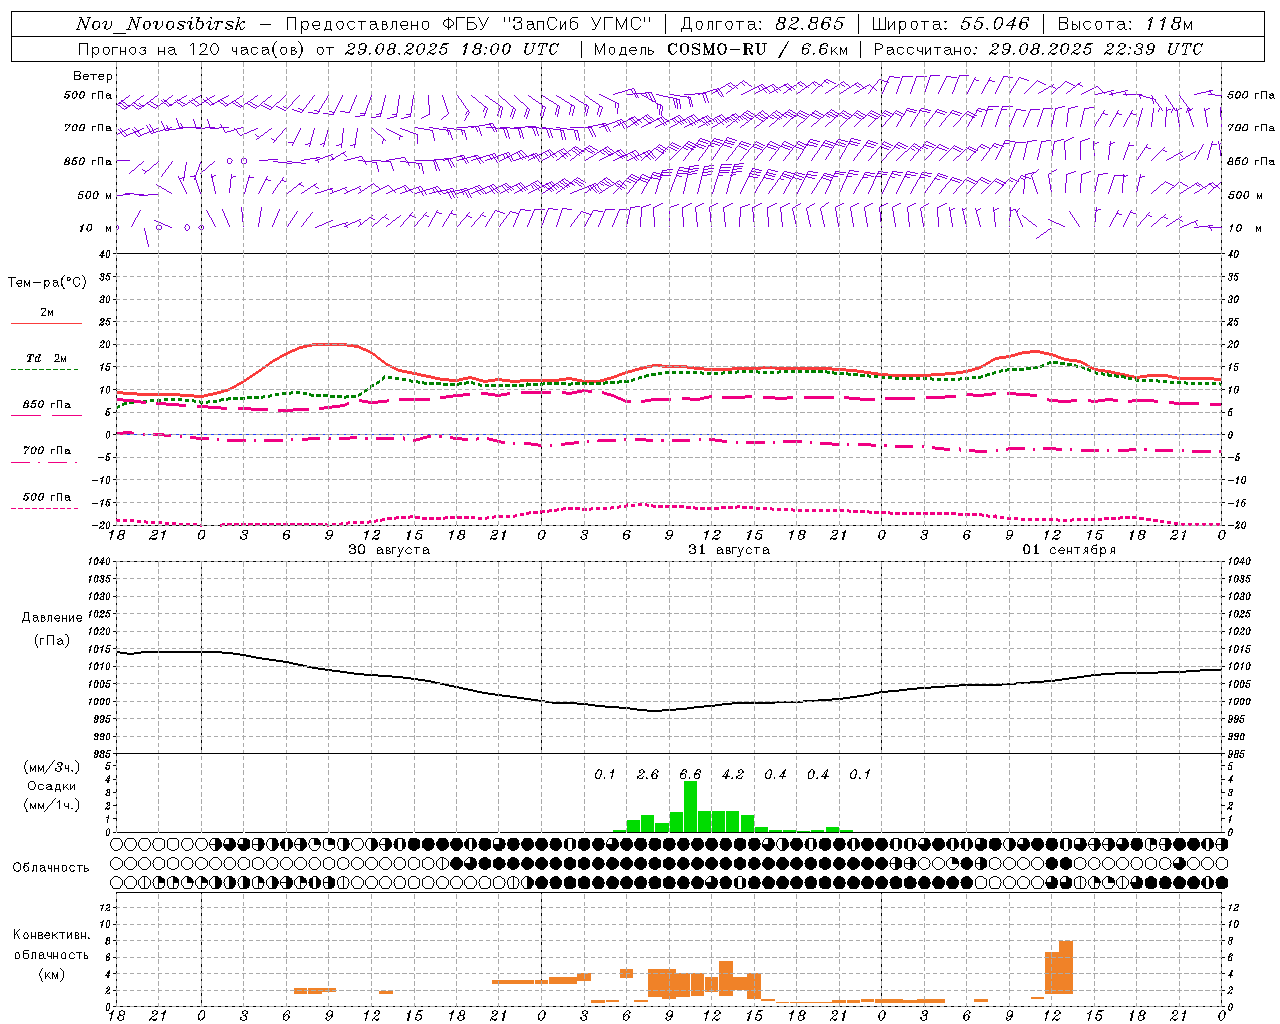
Task: Click the Облачность cloud cover label
Action: point(51,868)
